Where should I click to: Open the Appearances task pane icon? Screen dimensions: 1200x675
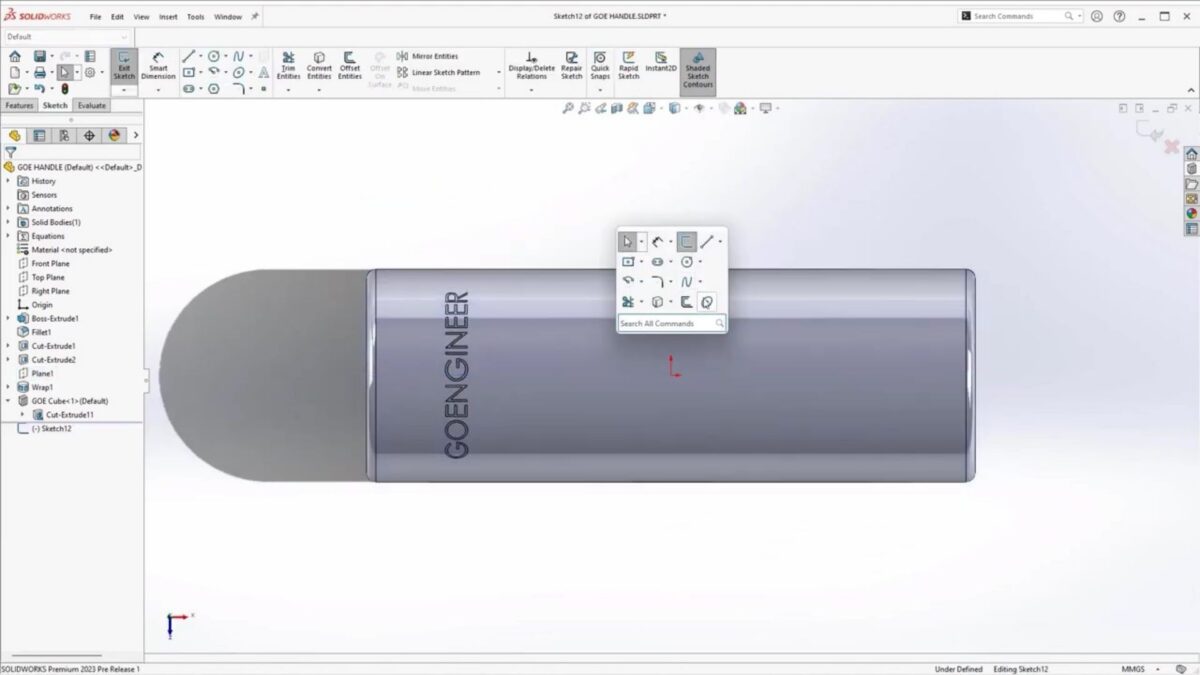click(1191, 214)
